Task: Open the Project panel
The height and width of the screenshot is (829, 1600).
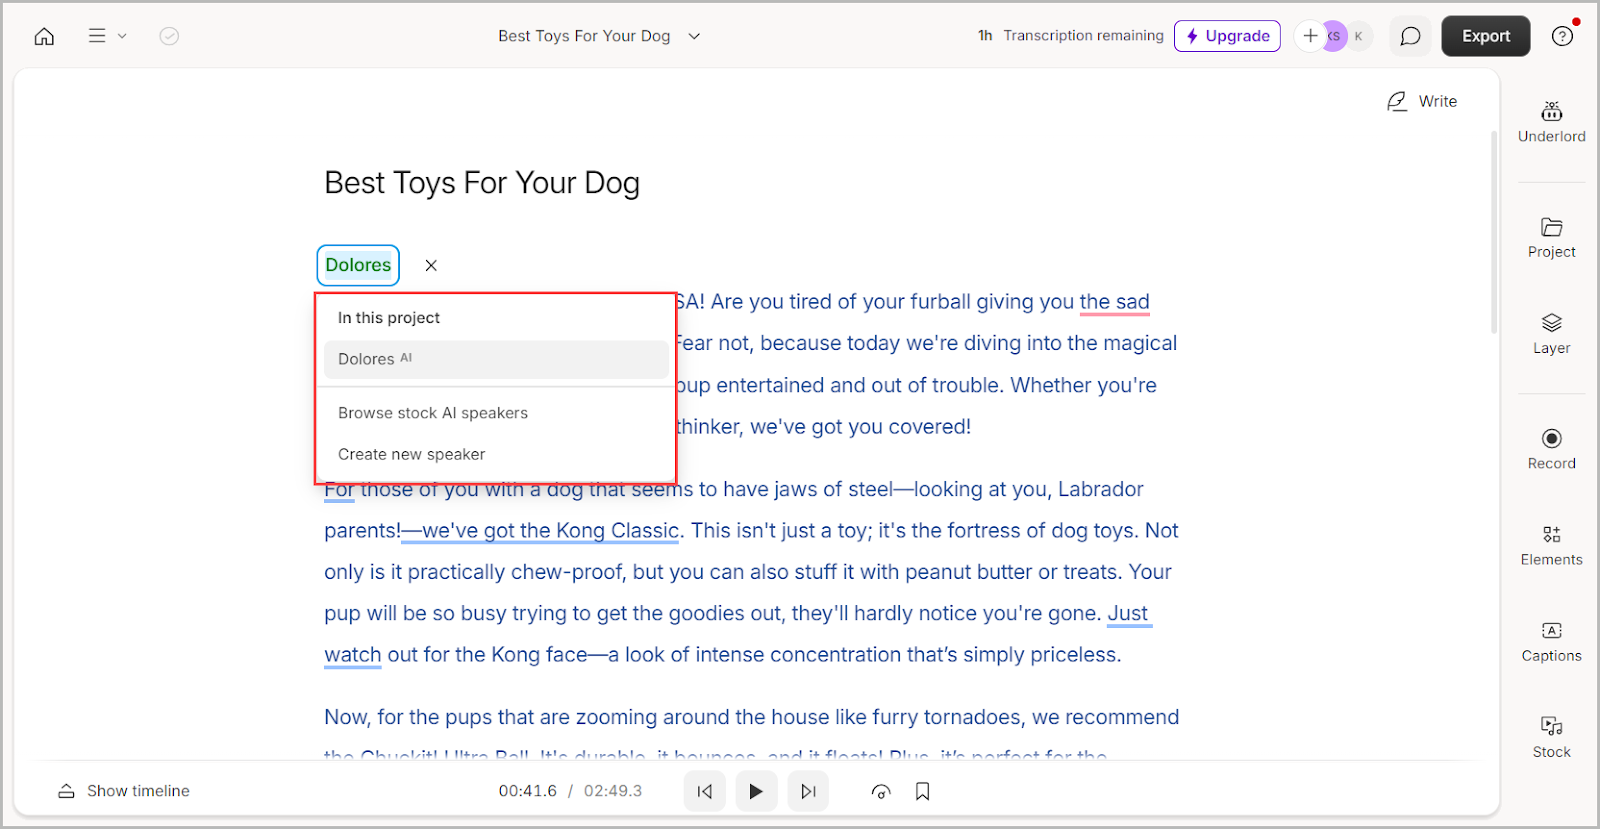Action: [x=1551, y=238]
